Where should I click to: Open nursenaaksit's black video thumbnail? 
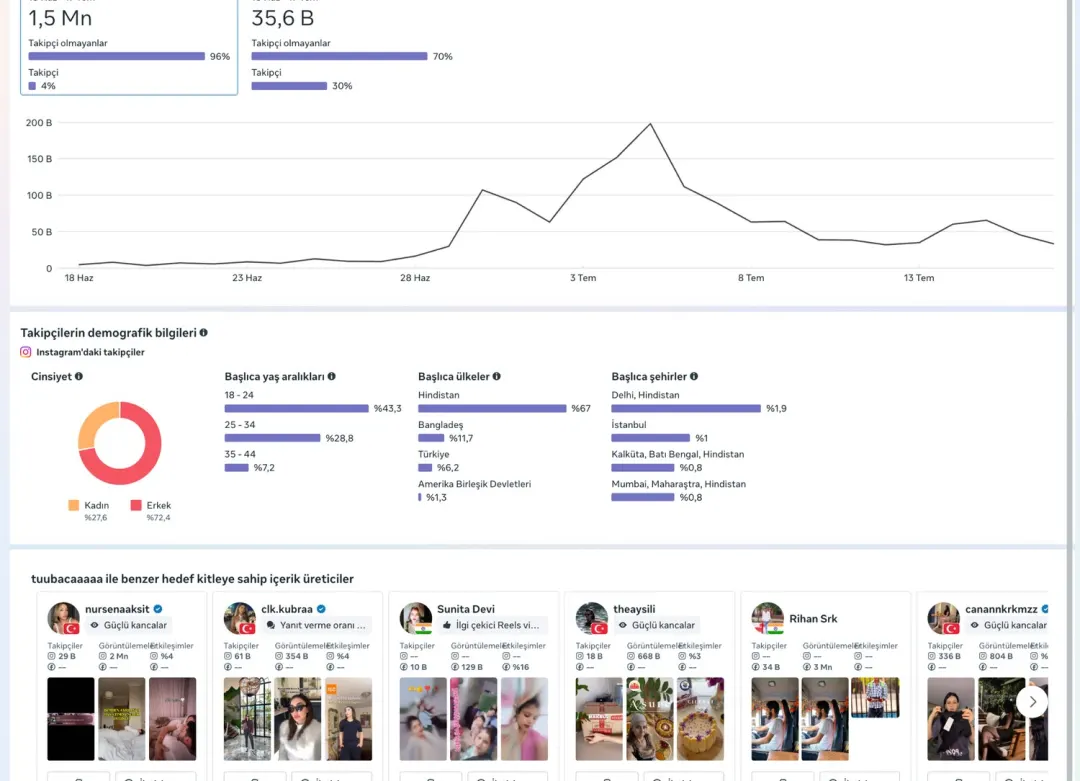click(x=71, y=718)
